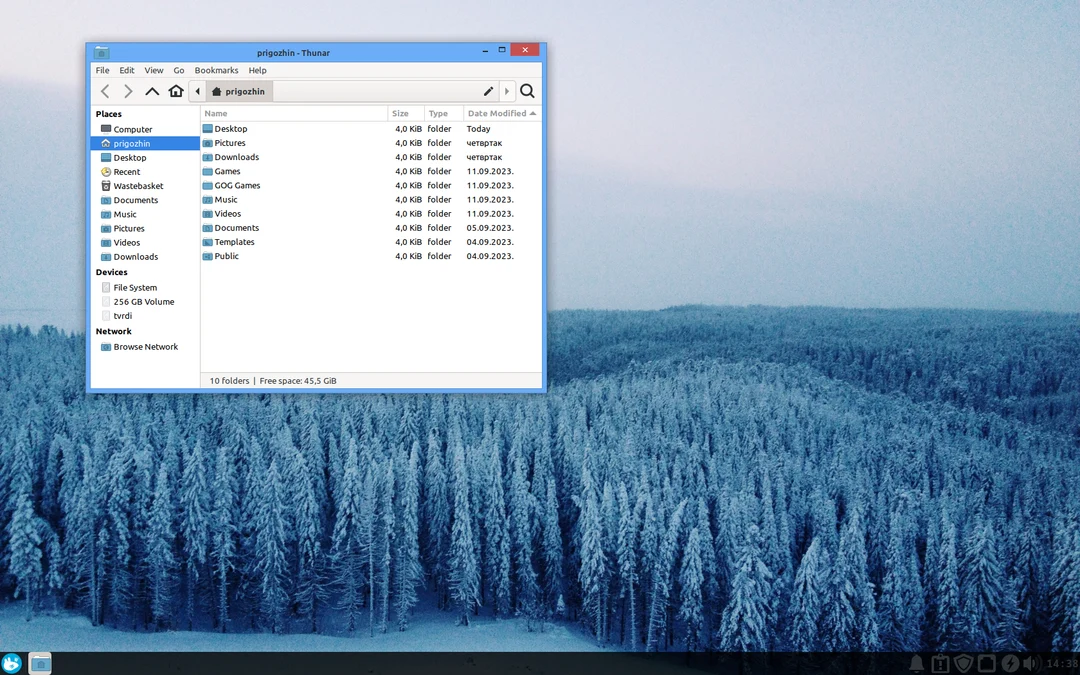Click the pencil icon to edit the path
The height and width of the screenshot is (675, 1080).
click(x=487, y=91)
